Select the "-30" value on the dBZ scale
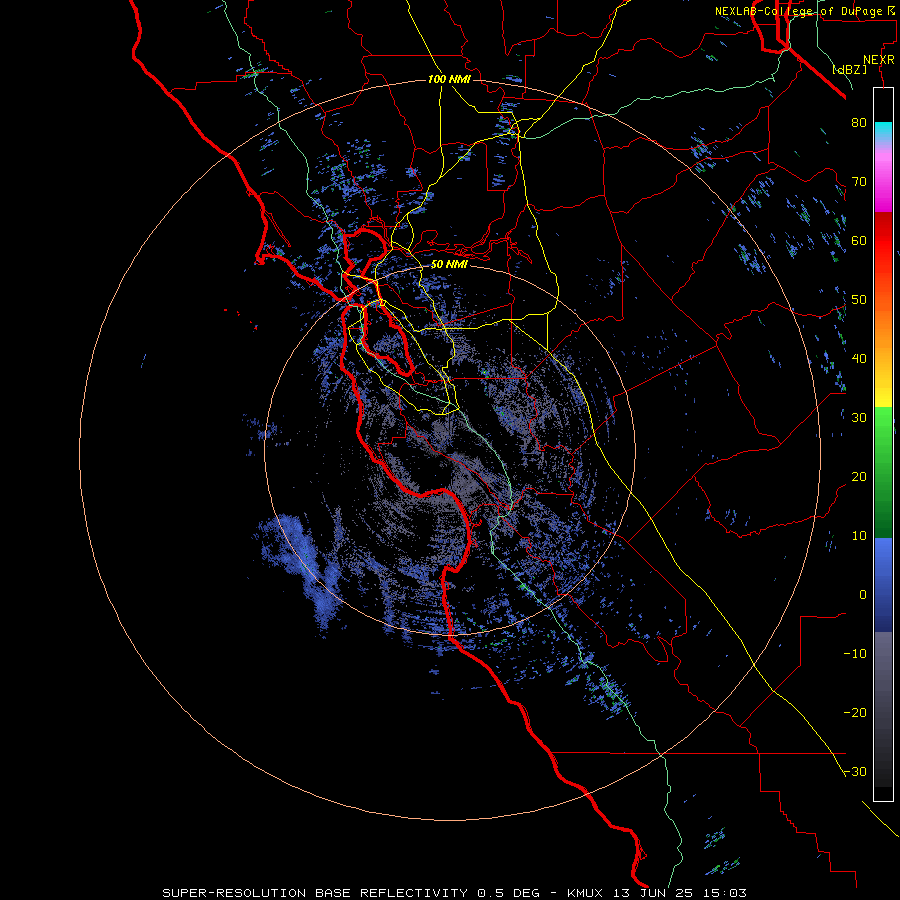This screenshot has width=900, height=900. (855, 772)
